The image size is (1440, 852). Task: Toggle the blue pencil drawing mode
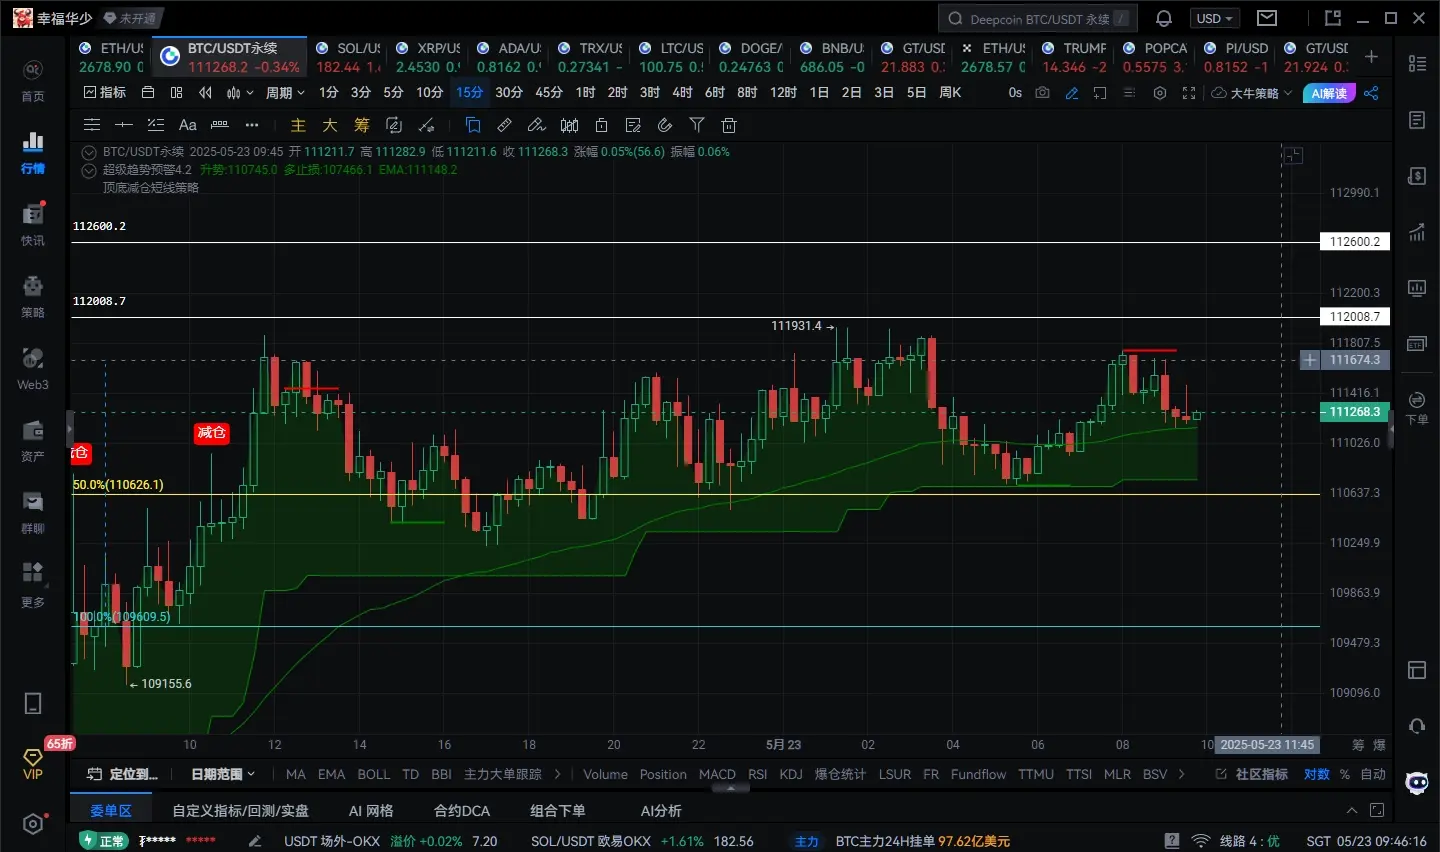pos(1072,93)
